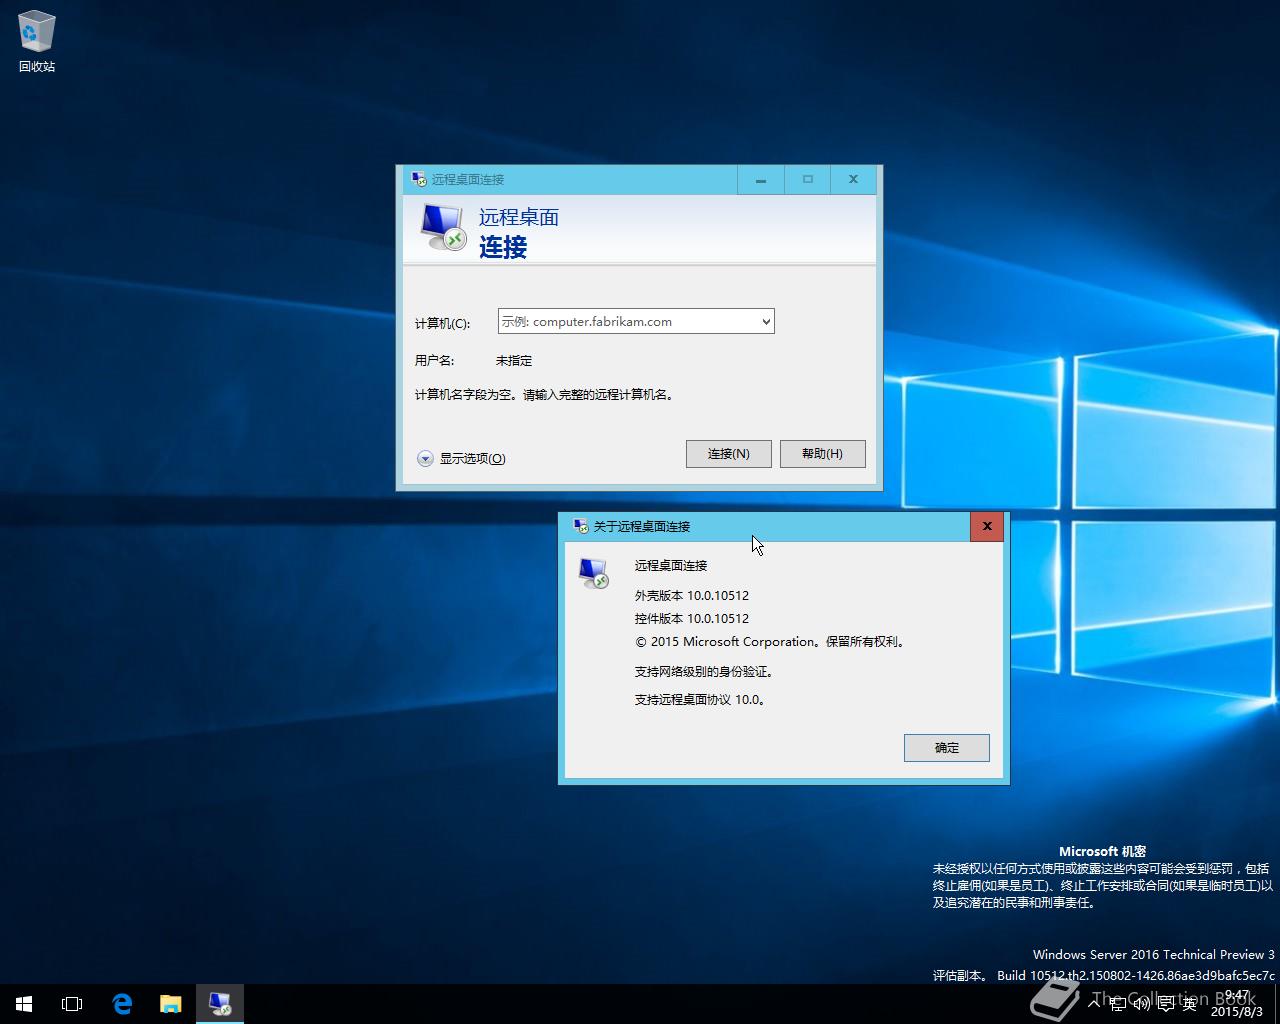Image resolution: width=1280 pixels, height=1024 pixels.
Task: Click the 计算机名字段为空 hint message
Action: pyautogui.click(x=545, y=395)
